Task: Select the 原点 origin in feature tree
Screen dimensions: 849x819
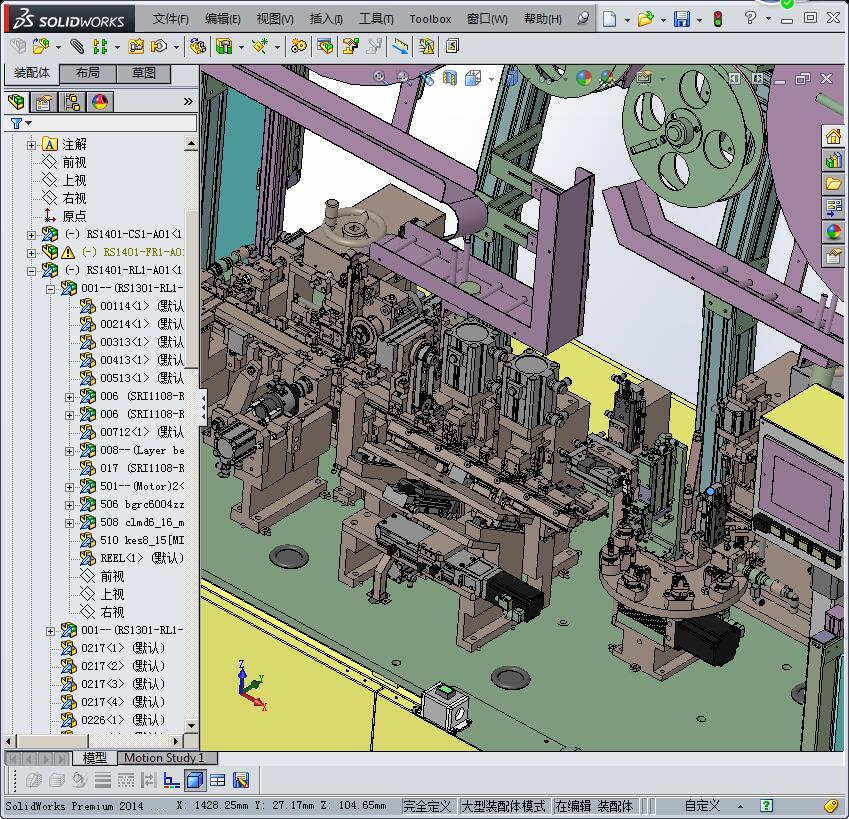Action: [x=74, y=216]
